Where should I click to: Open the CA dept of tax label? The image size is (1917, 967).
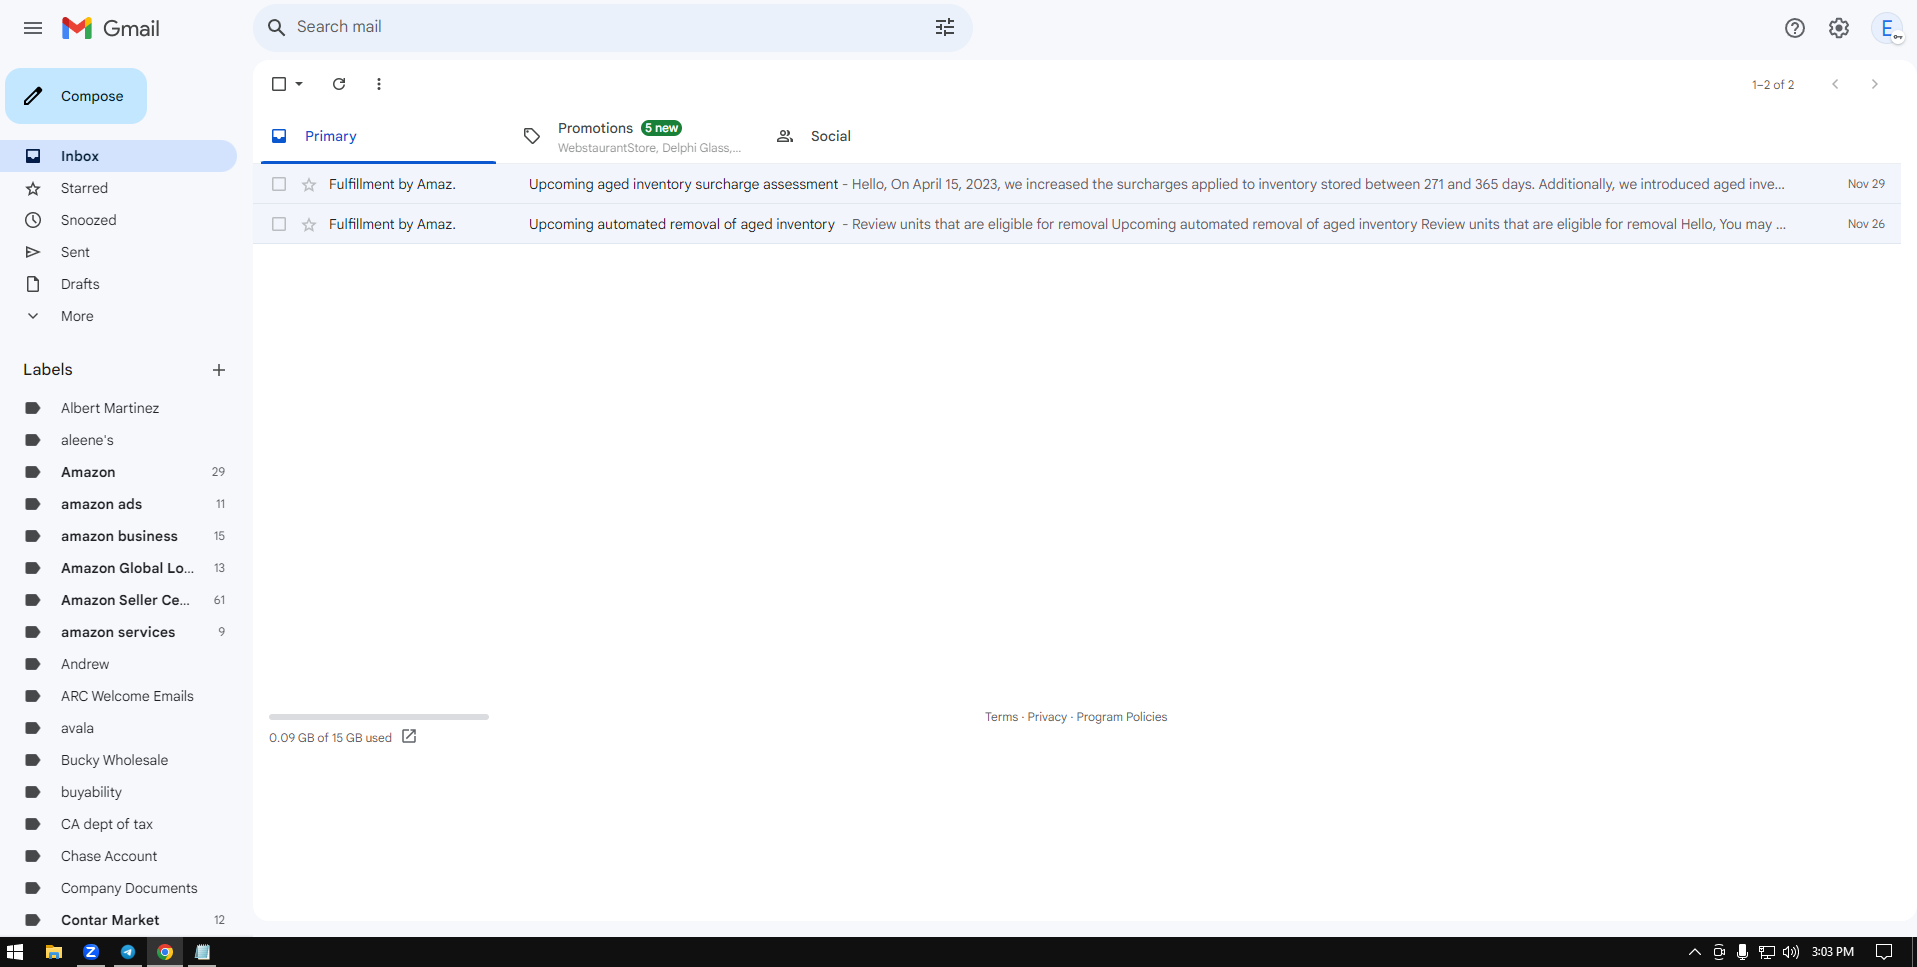(118, 824)
